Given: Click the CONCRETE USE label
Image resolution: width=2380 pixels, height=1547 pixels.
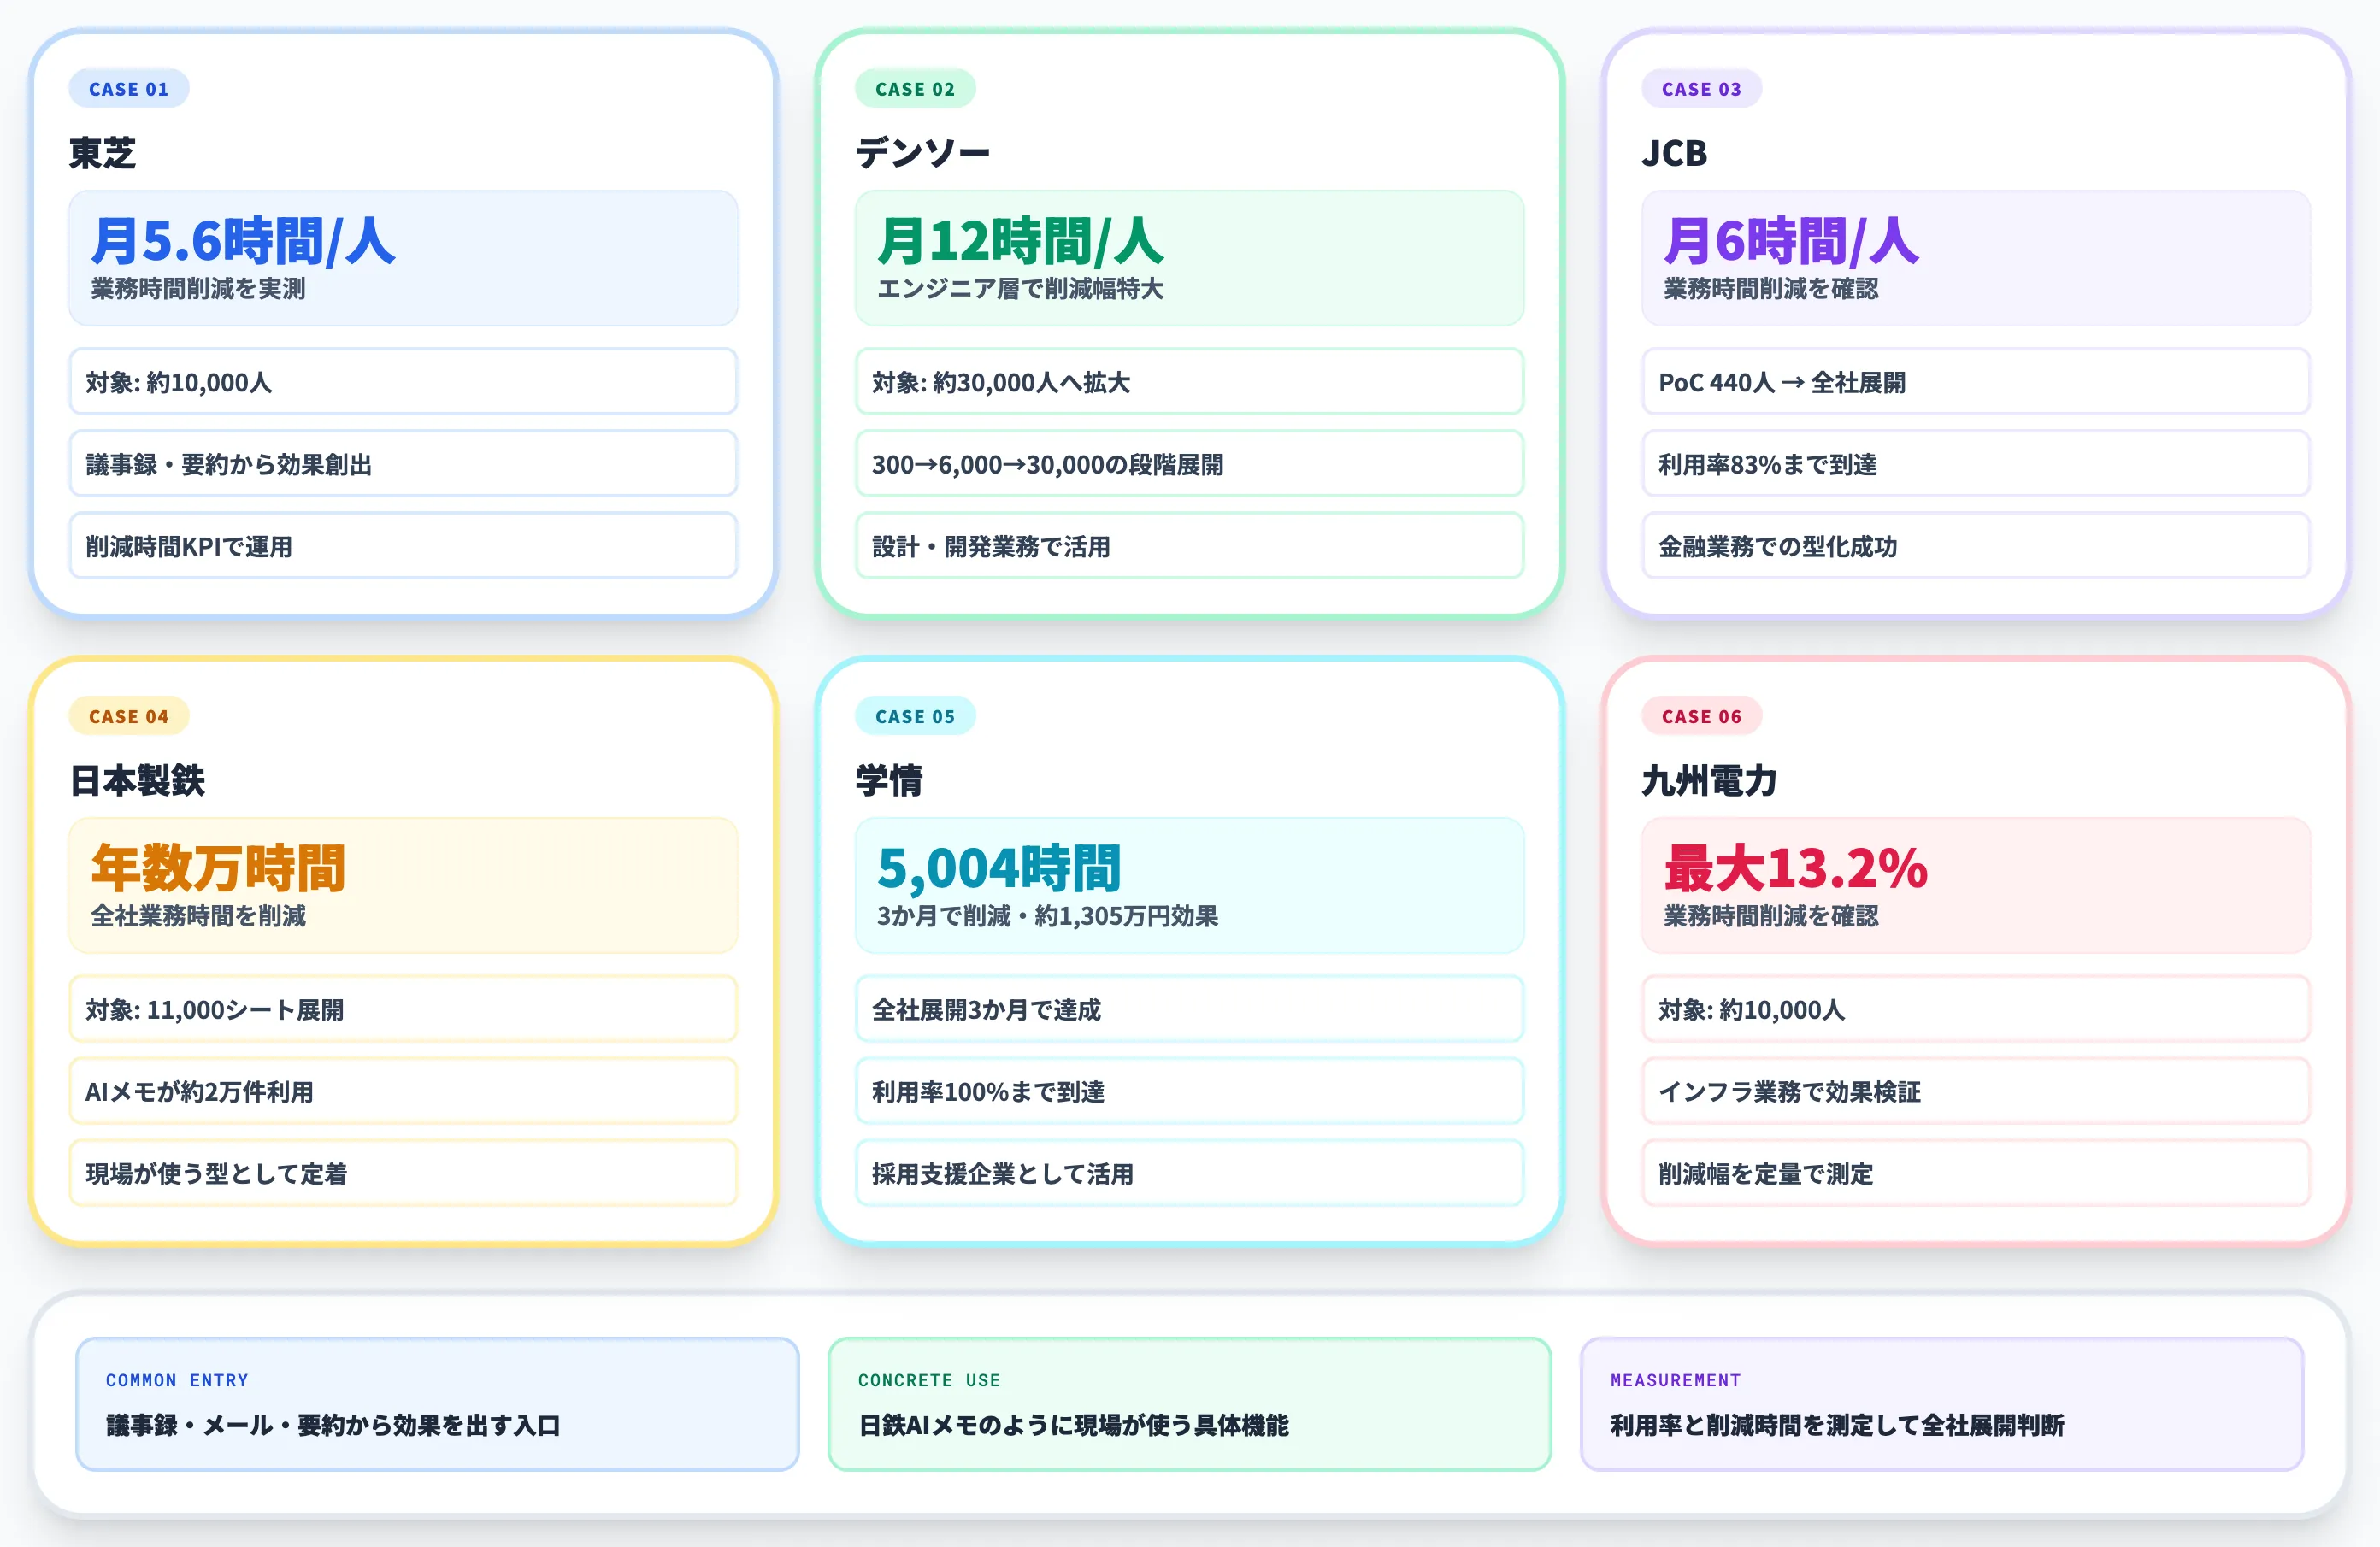Looking at the screenshot, I should (929, 1380).
